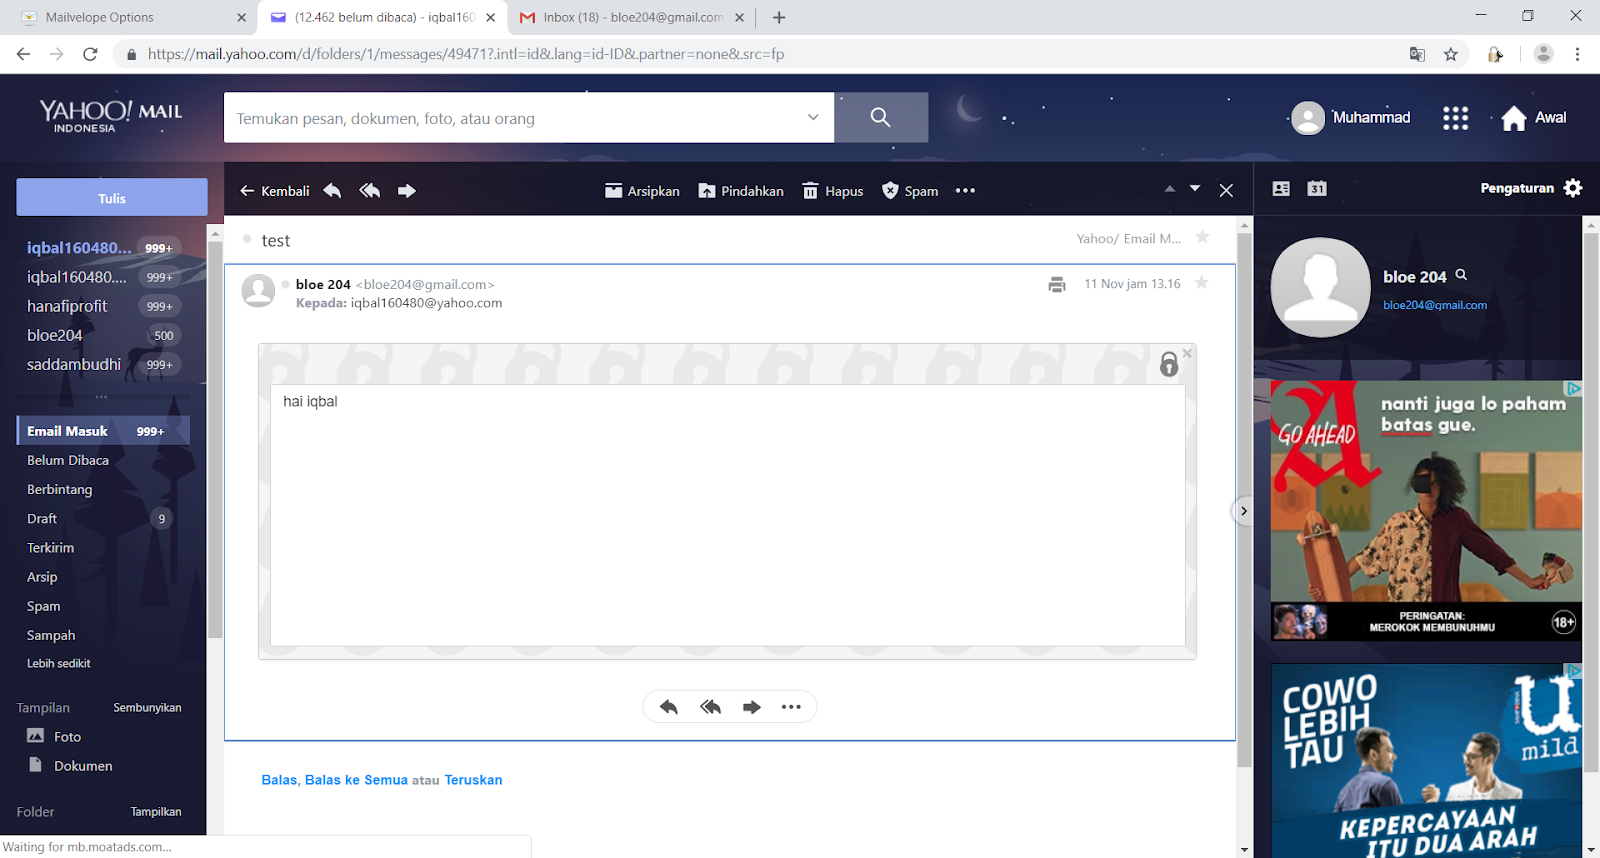Open more options below the message
The image size is (1600, 858).
pos(791,707)
